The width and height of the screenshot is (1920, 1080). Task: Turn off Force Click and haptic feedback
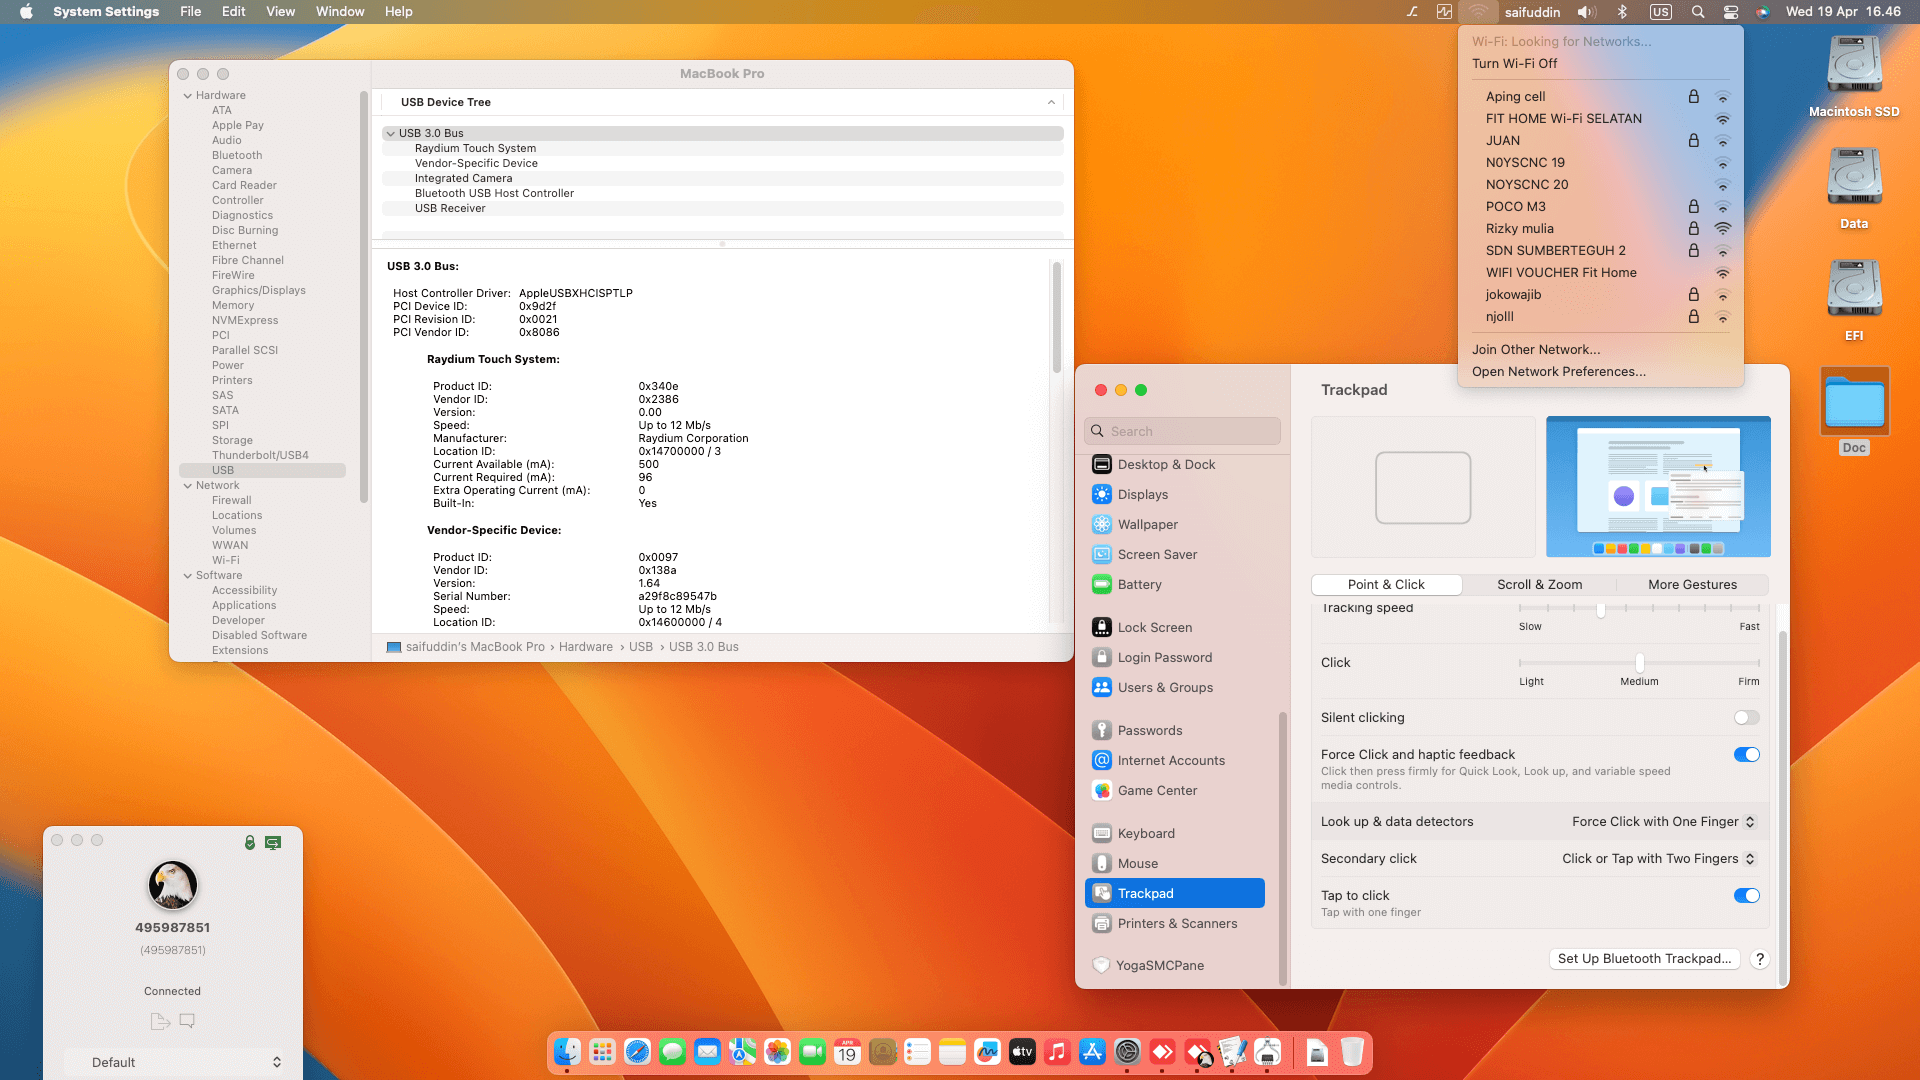(1746, 755)
